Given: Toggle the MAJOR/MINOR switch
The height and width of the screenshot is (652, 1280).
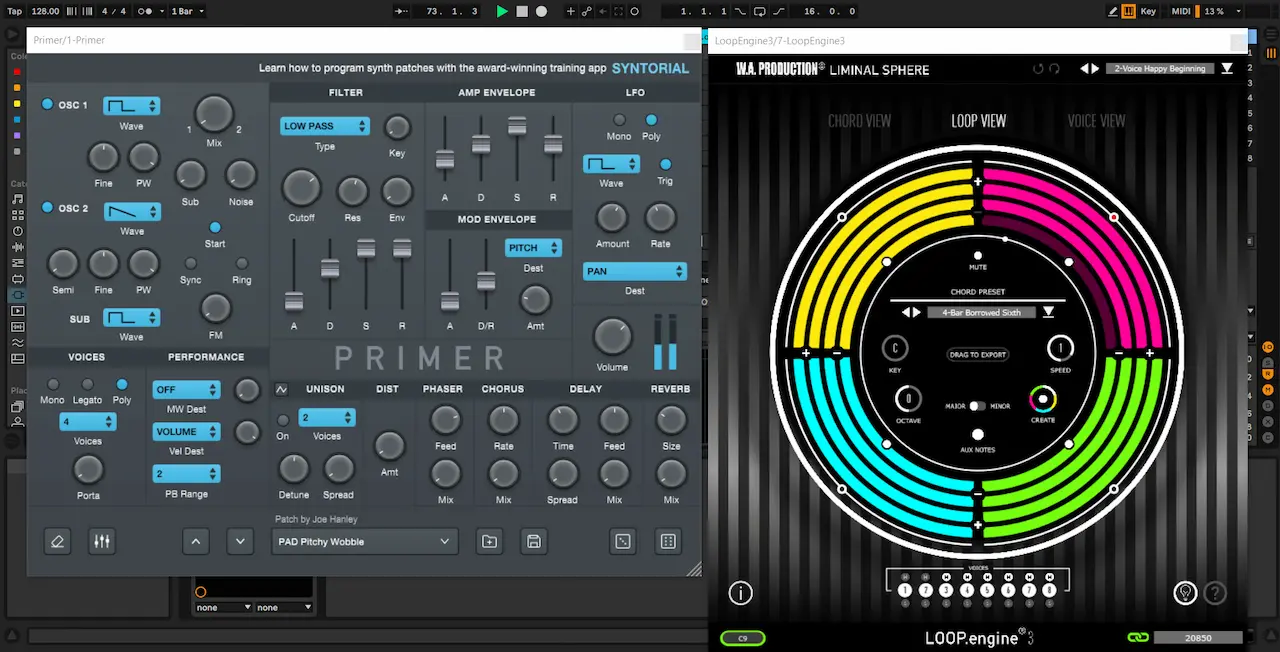Looking at the screenshot, I should [978, 406].
